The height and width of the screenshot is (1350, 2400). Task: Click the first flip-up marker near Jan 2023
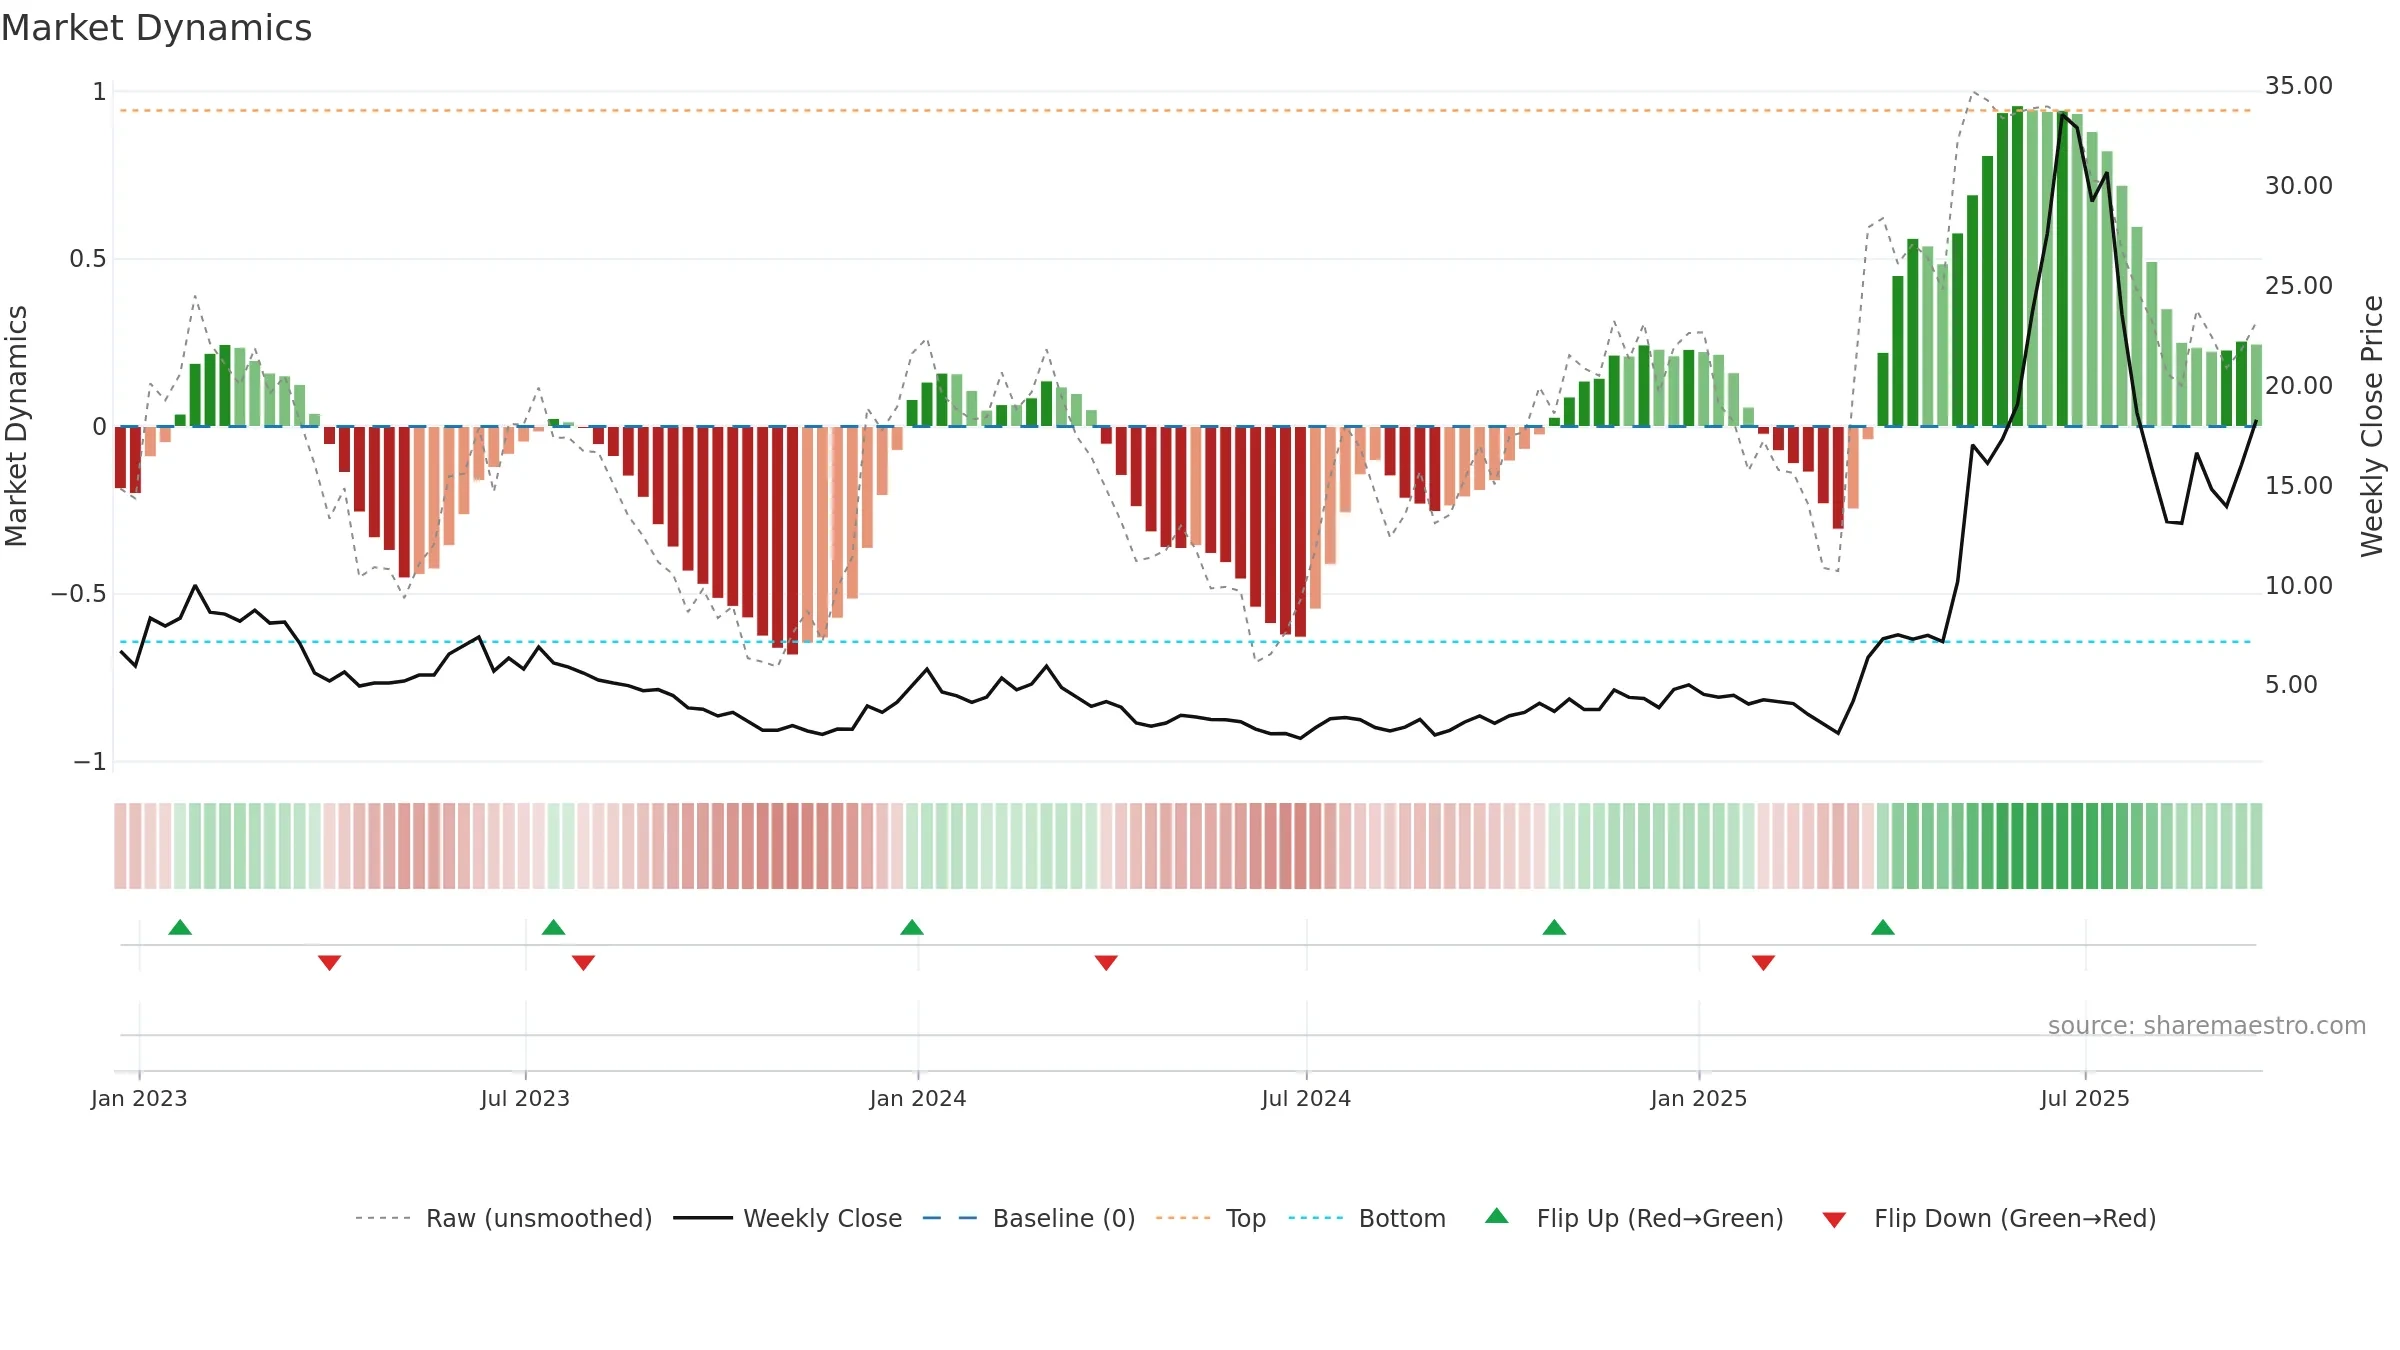pos(180,927)
